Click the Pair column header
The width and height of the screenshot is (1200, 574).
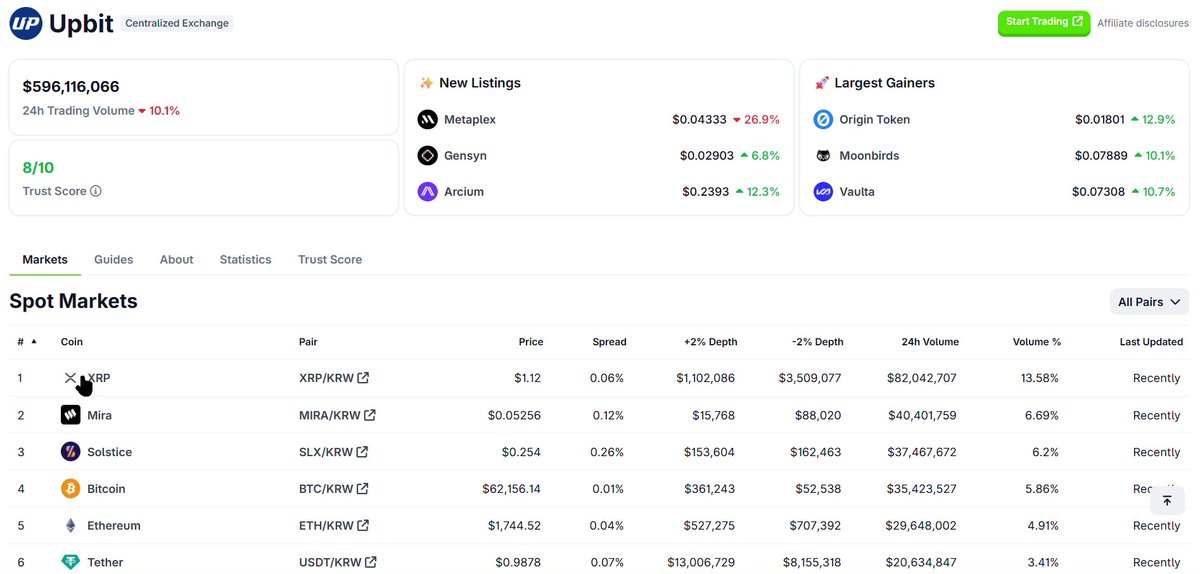pos(308,342)
